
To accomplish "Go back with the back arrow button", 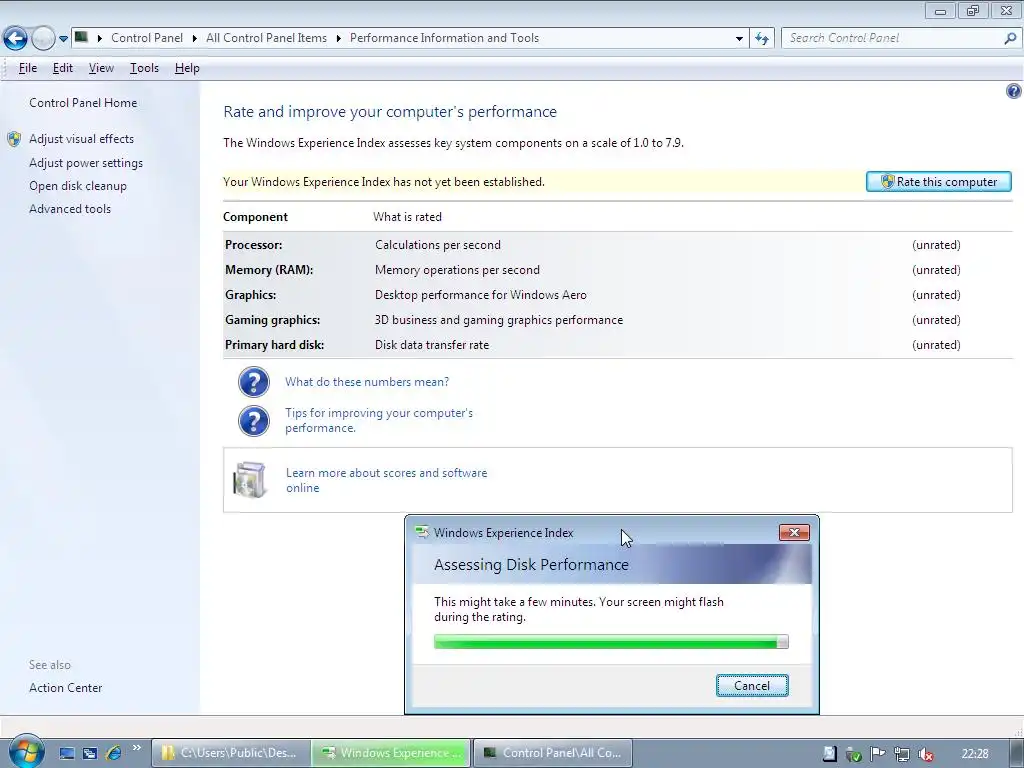I will 16,39.
